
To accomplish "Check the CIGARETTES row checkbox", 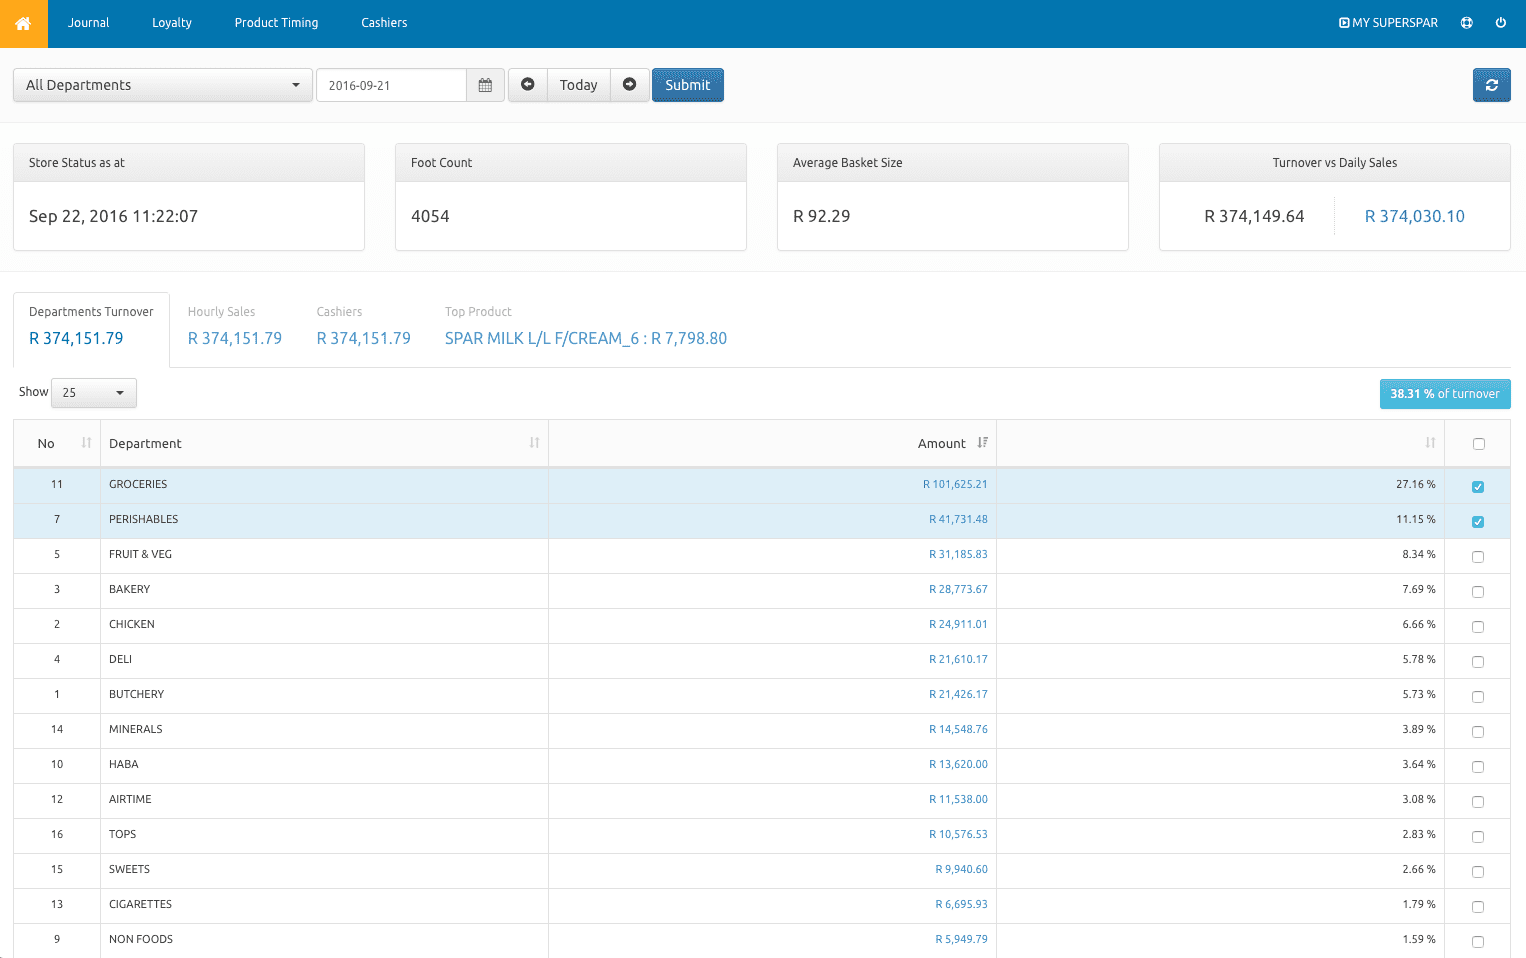I will (1478, 907).
